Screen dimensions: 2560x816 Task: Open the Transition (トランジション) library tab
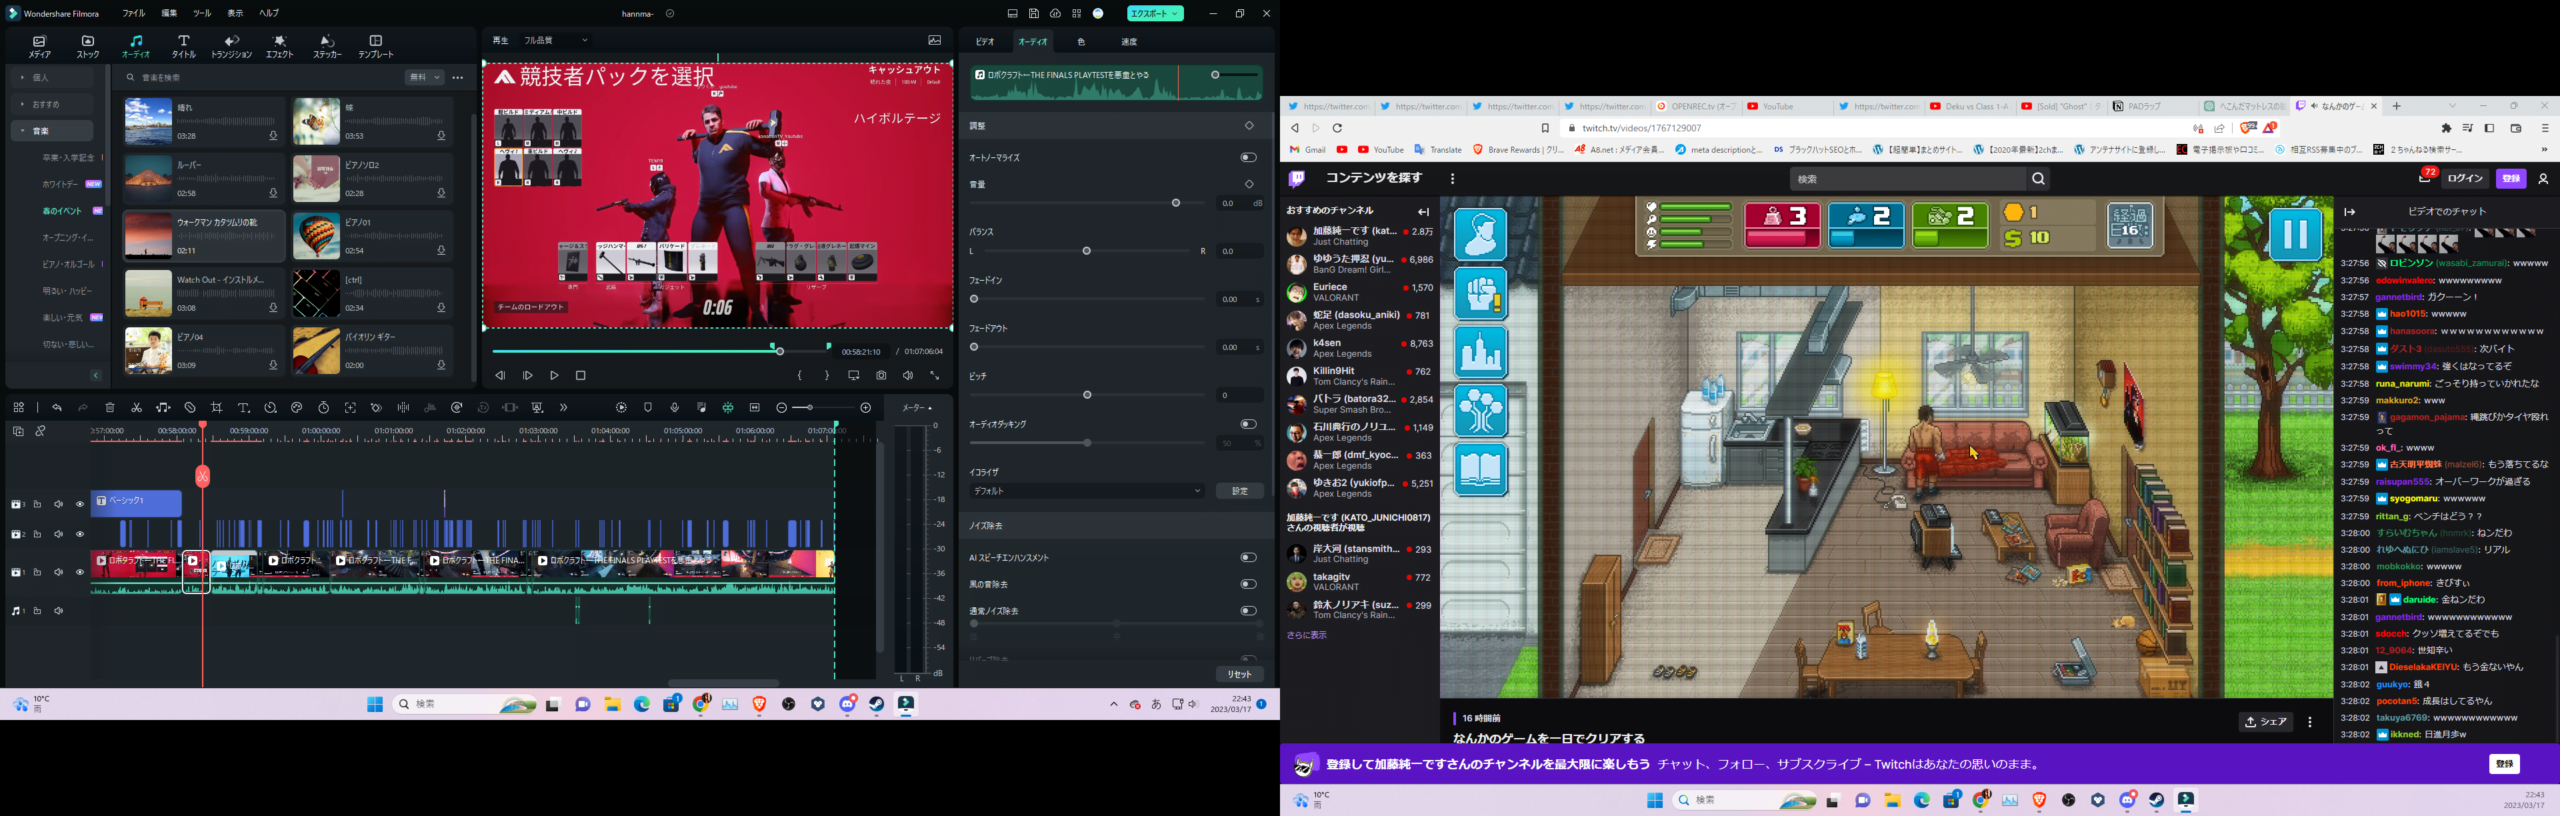pos(231,46)
